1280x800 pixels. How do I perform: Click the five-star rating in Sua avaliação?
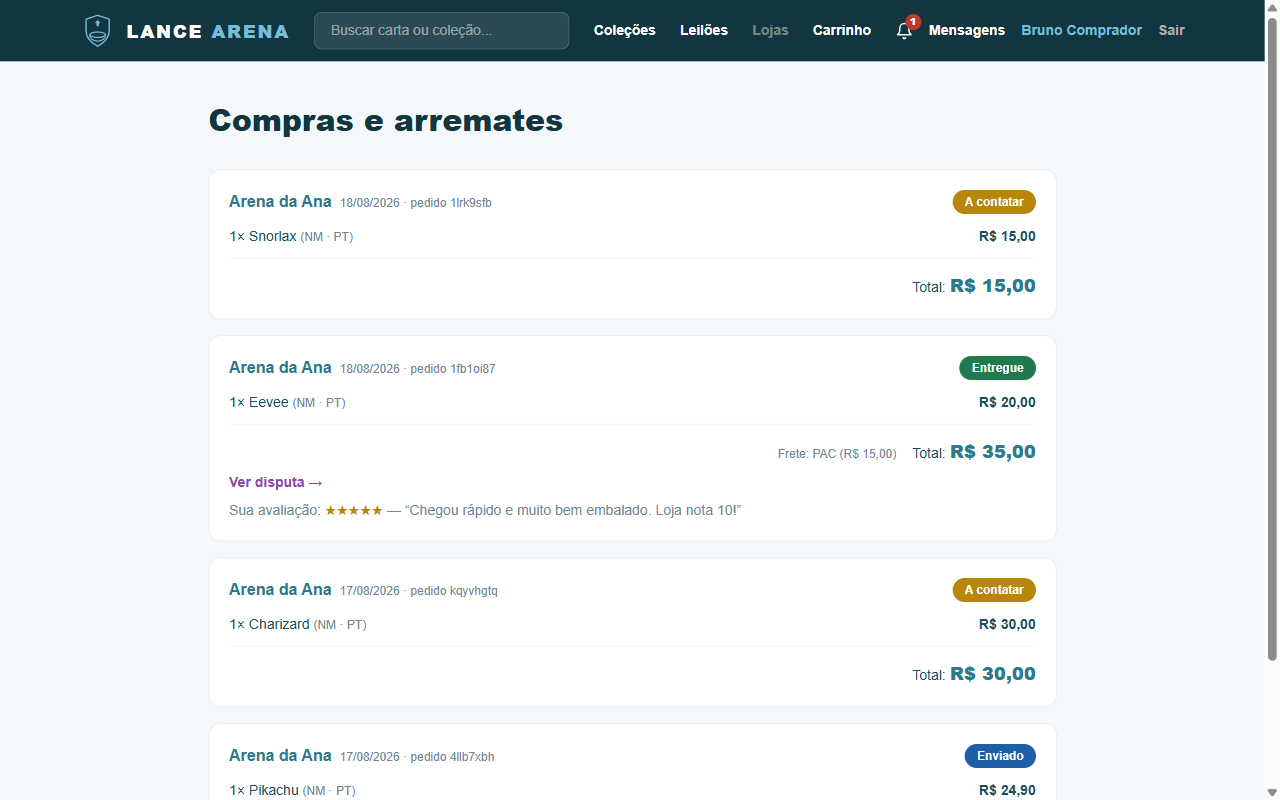354,511
